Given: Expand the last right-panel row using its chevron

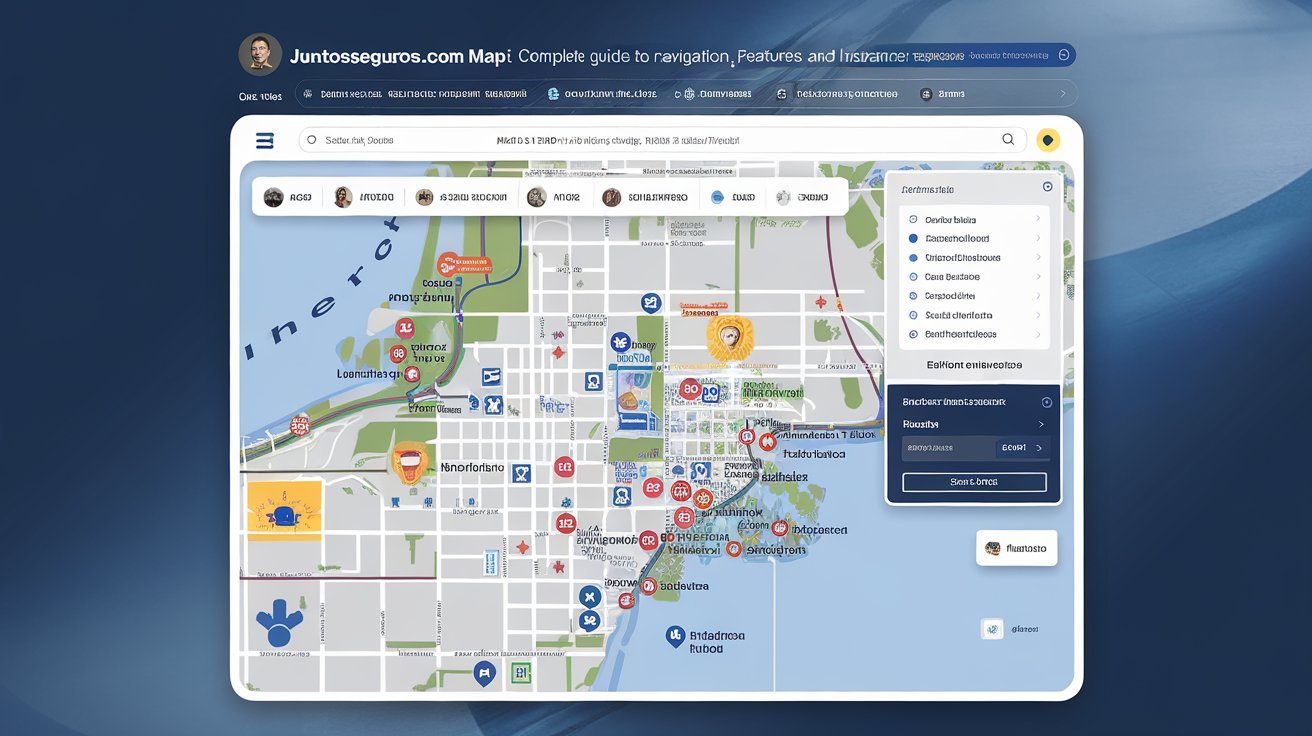Looking at the screenshot, I should [1038, 334].
